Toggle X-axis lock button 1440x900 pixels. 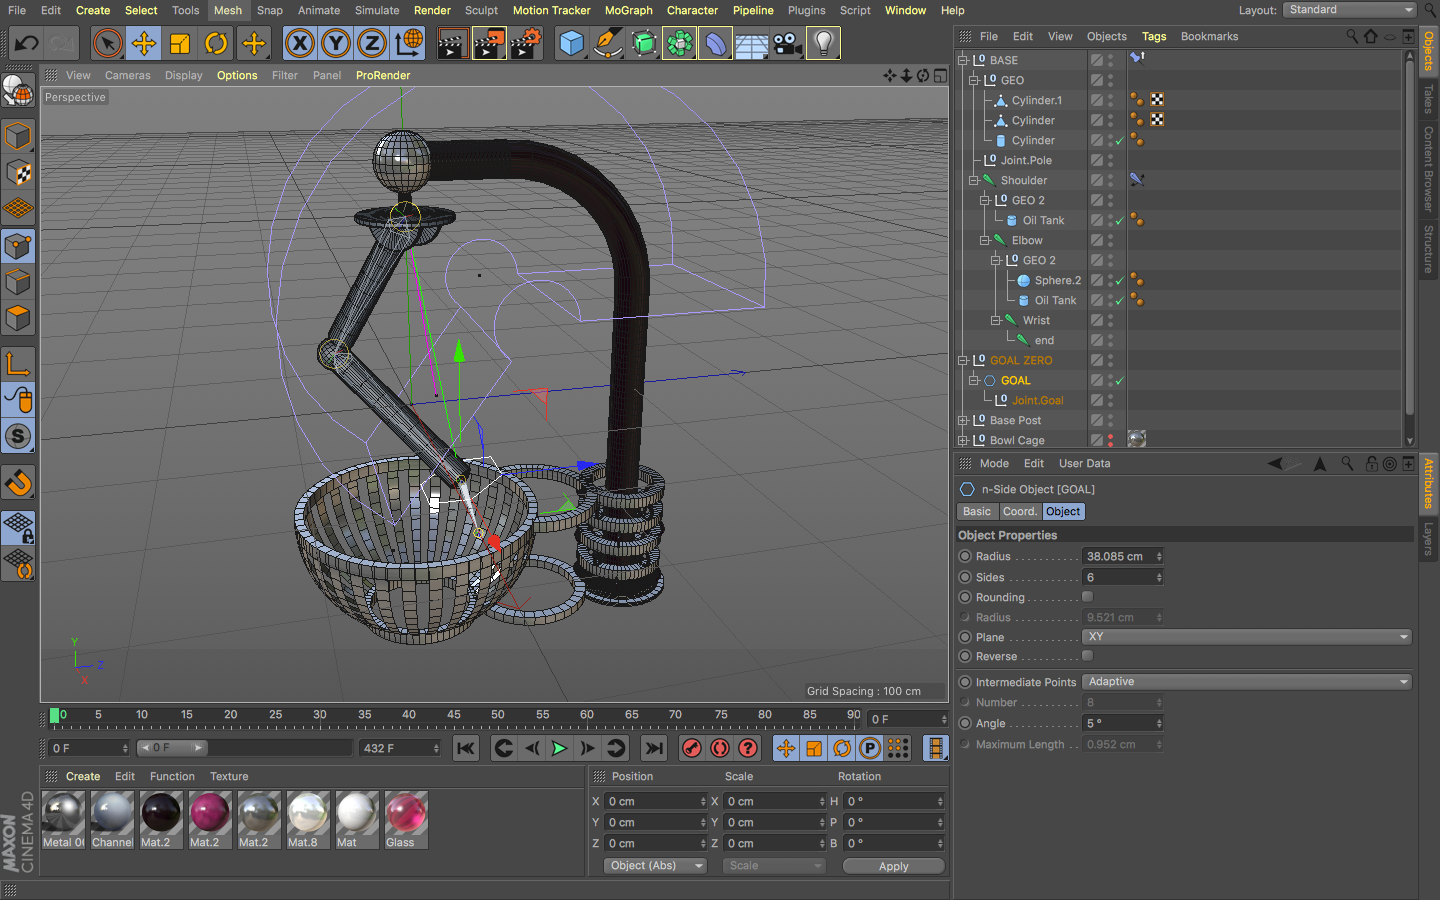tap(299, 43)
